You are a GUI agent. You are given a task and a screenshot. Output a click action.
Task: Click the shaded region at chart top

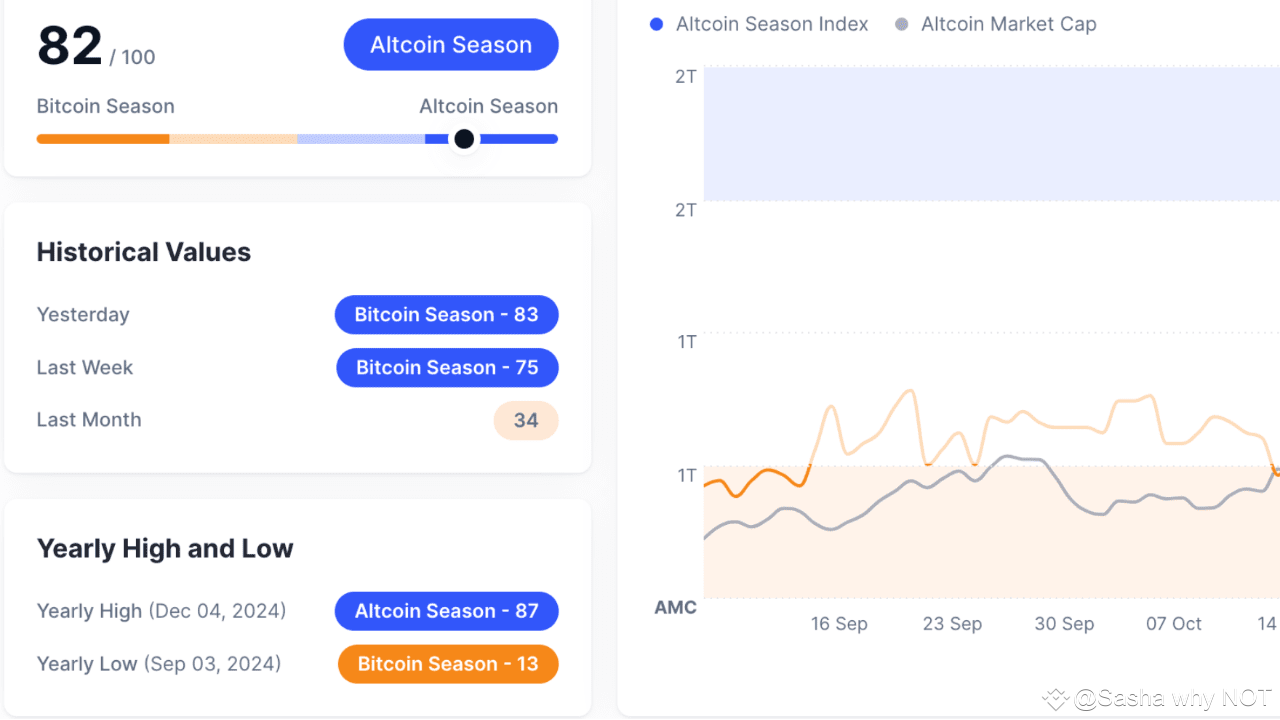click(990, 133)
